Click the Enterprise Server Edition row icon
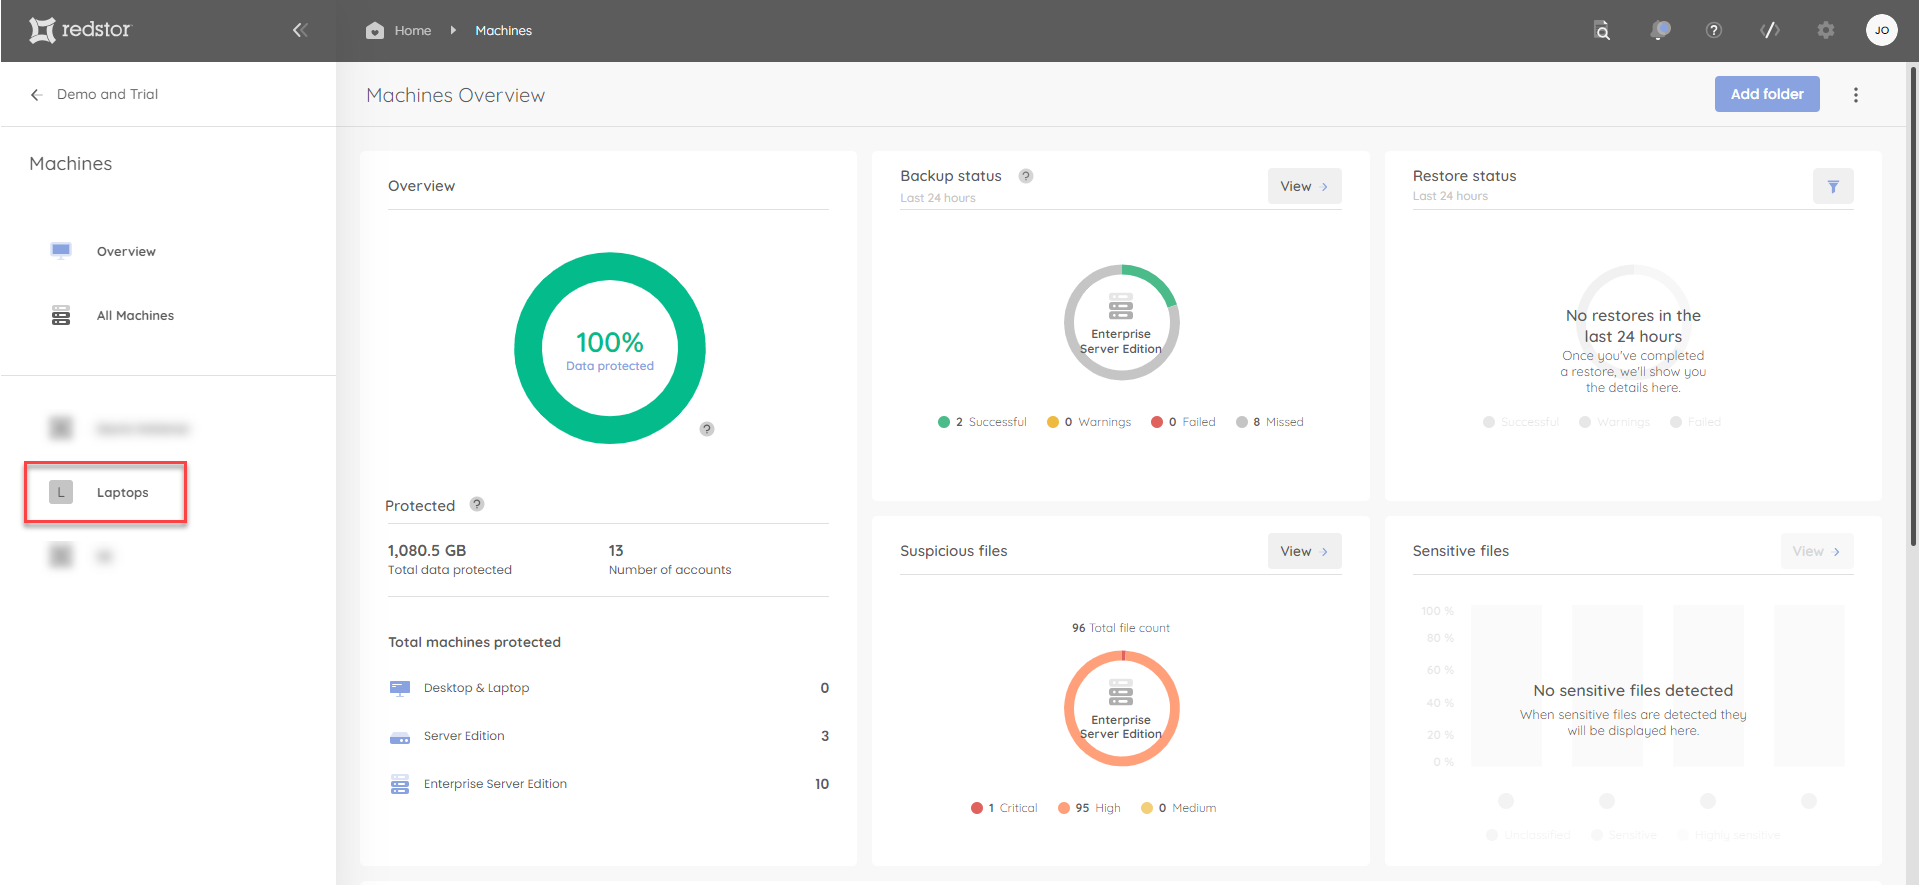Screen dimensions: 1919x885 (x=400, y=784)
